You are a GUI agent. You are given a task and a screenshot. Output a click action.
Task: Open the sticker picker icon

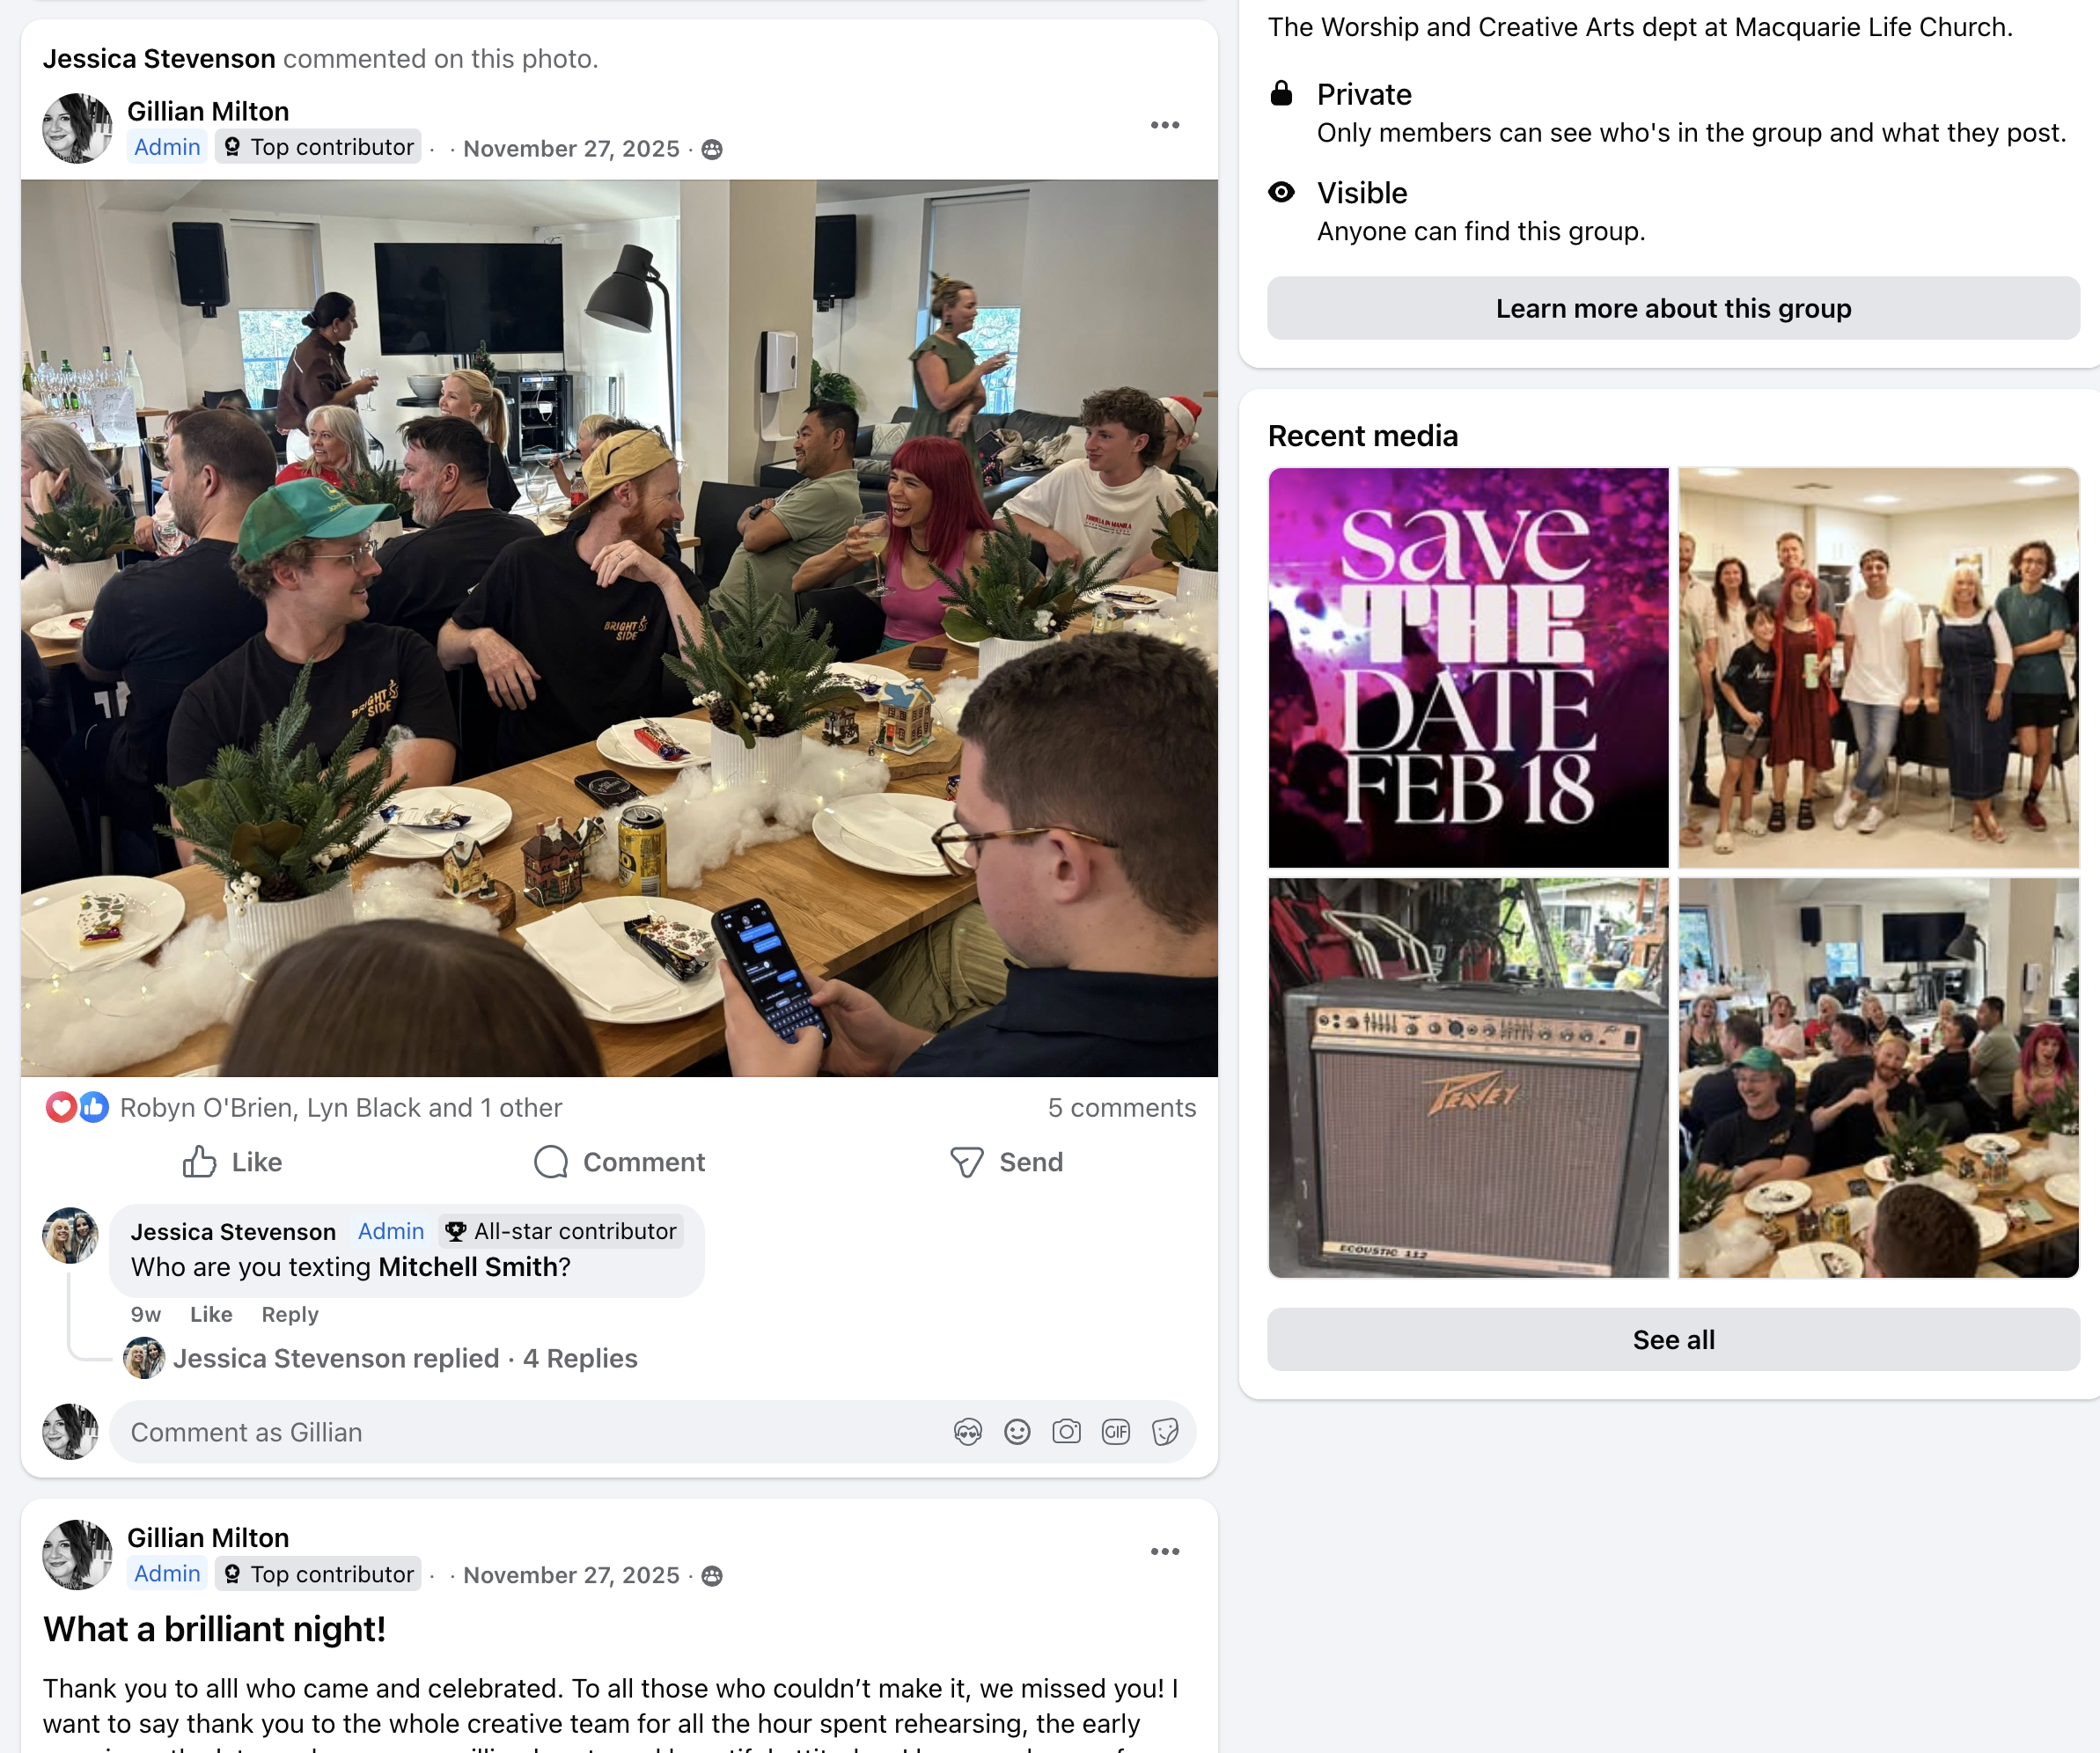pyautogui.click(x=1165, y=1432)
